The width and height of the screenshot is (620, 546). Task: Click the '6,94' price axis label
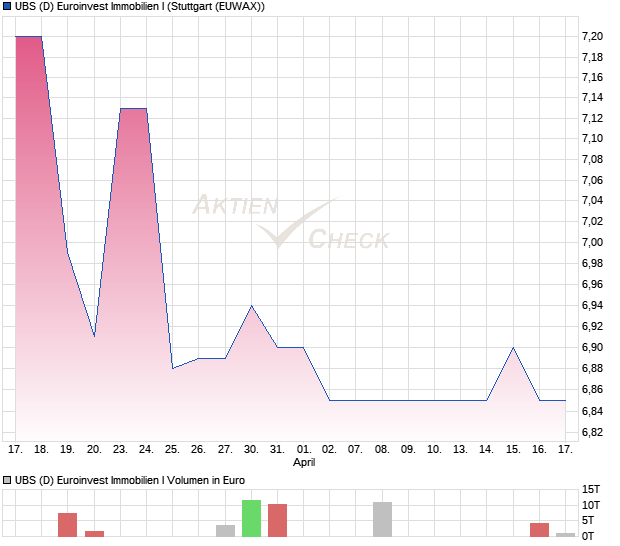[x=592, y=305]
